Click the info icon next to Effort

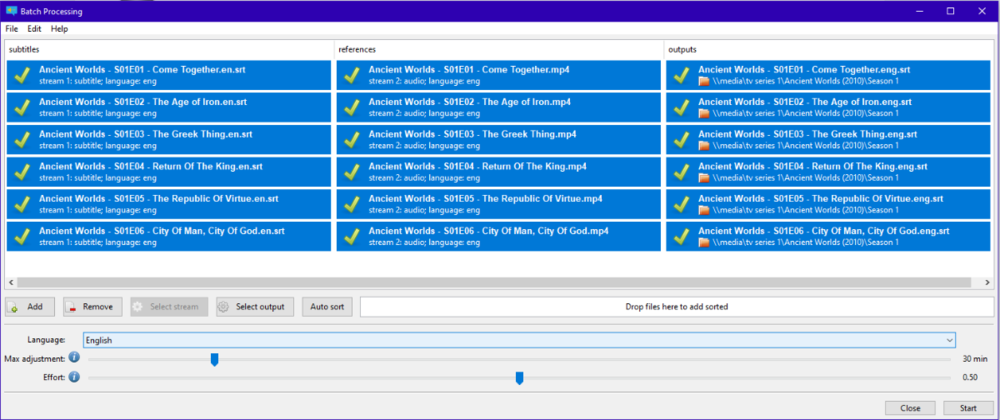74,377
